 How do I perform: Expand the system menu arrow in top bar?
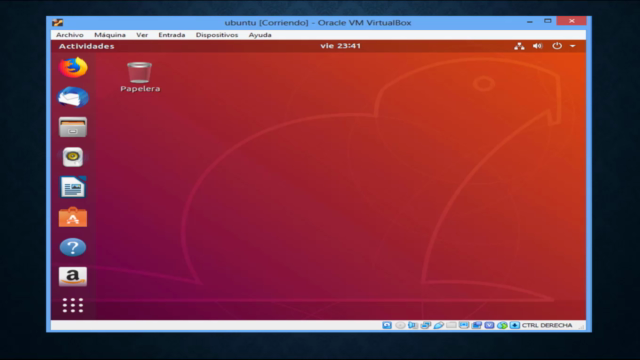(x=573, y=46)
